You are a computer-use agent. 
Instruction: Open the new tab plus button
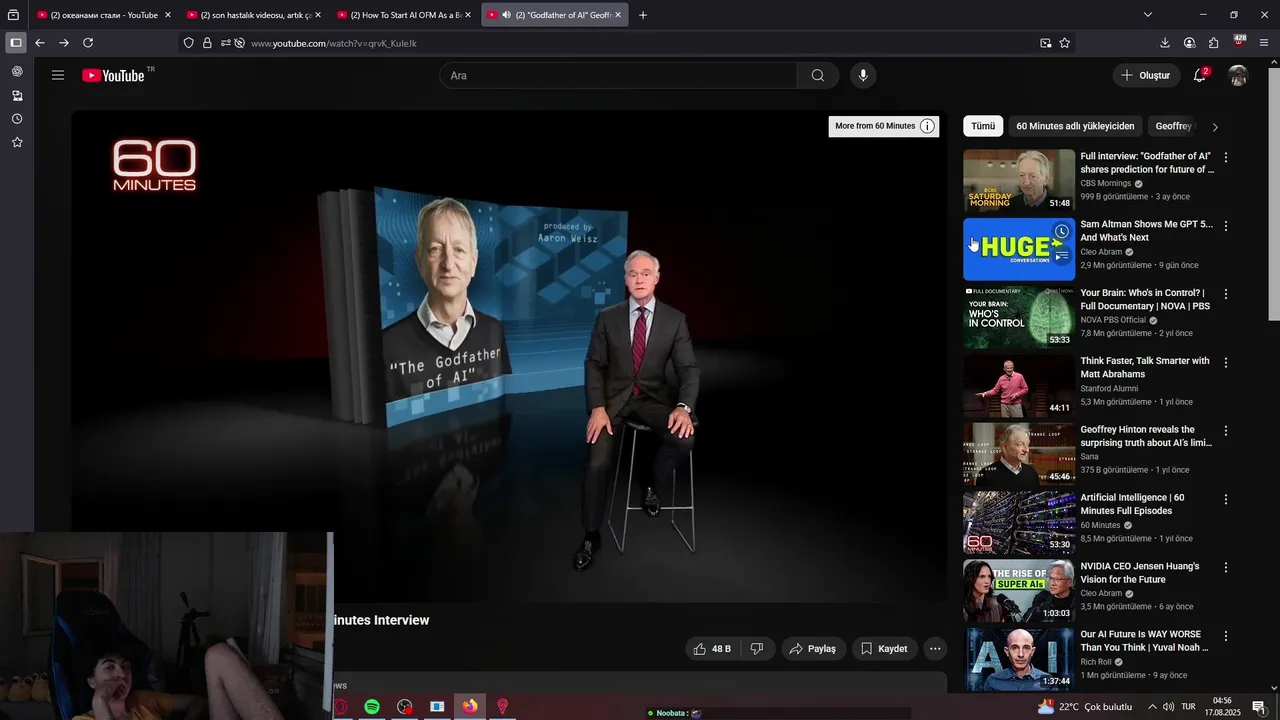click(x=642, y=15)
